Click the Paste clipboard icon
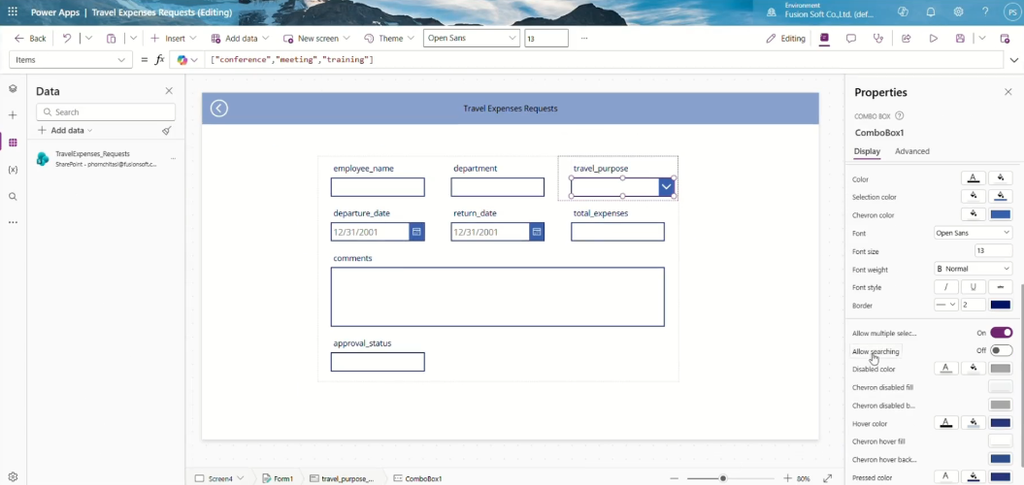Viewport: 1024px width, 485px height. [111, 39]
